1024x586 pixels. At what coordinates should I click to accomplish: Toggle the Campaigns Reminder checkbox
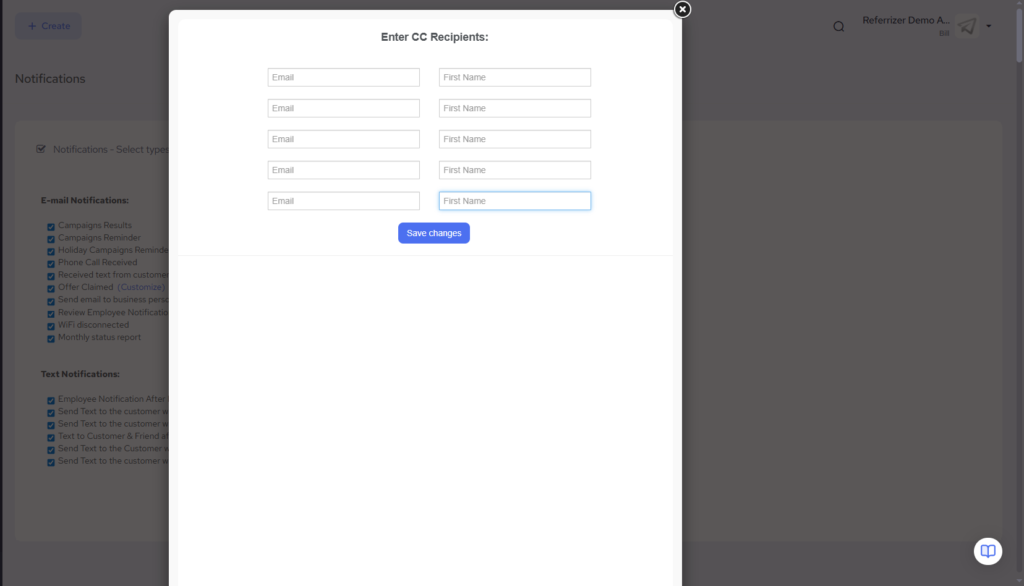click(51, 238)
